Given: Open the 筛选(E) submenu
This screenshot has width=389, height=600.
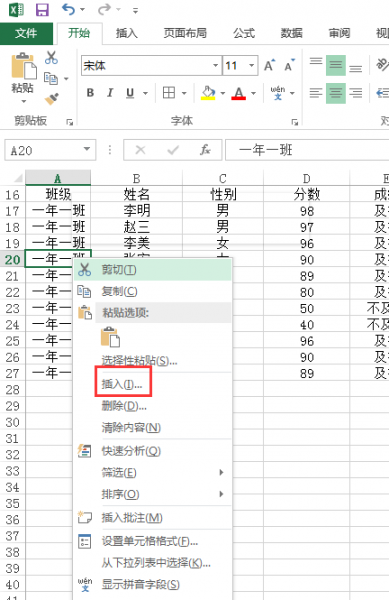Looking at the screenshot, I should pyautogui.click(x=153, y=473).
